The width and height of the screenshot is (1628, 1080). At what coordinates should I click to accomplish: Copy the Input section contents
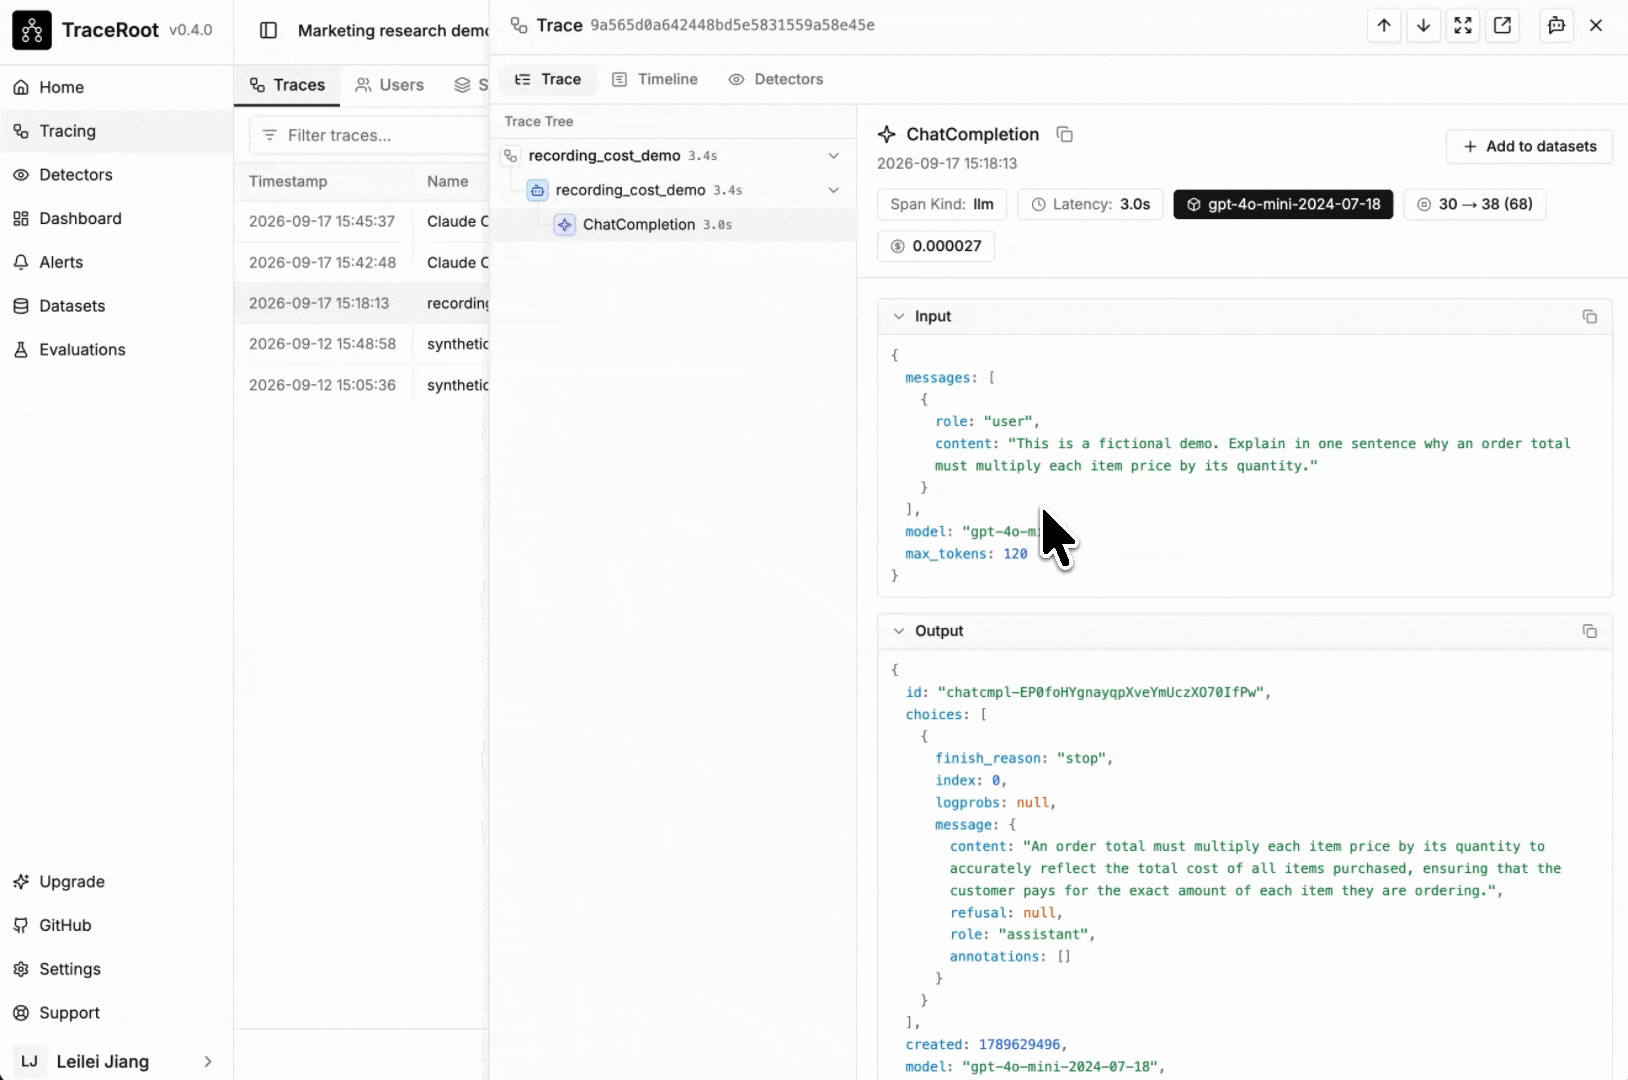[1589, 316]
